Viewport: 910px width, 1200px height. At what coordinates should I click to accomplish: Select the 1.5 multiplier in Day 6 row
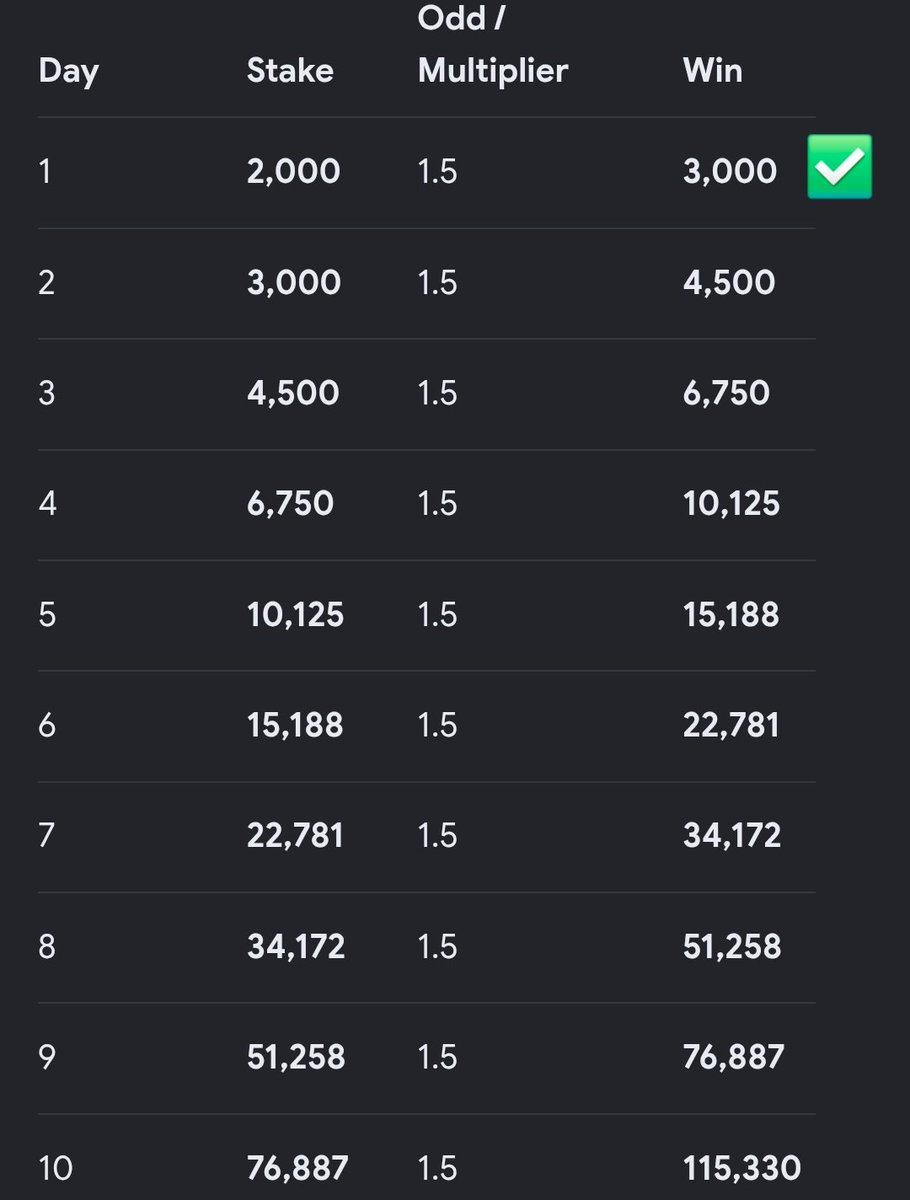click(x=438, y=725)
